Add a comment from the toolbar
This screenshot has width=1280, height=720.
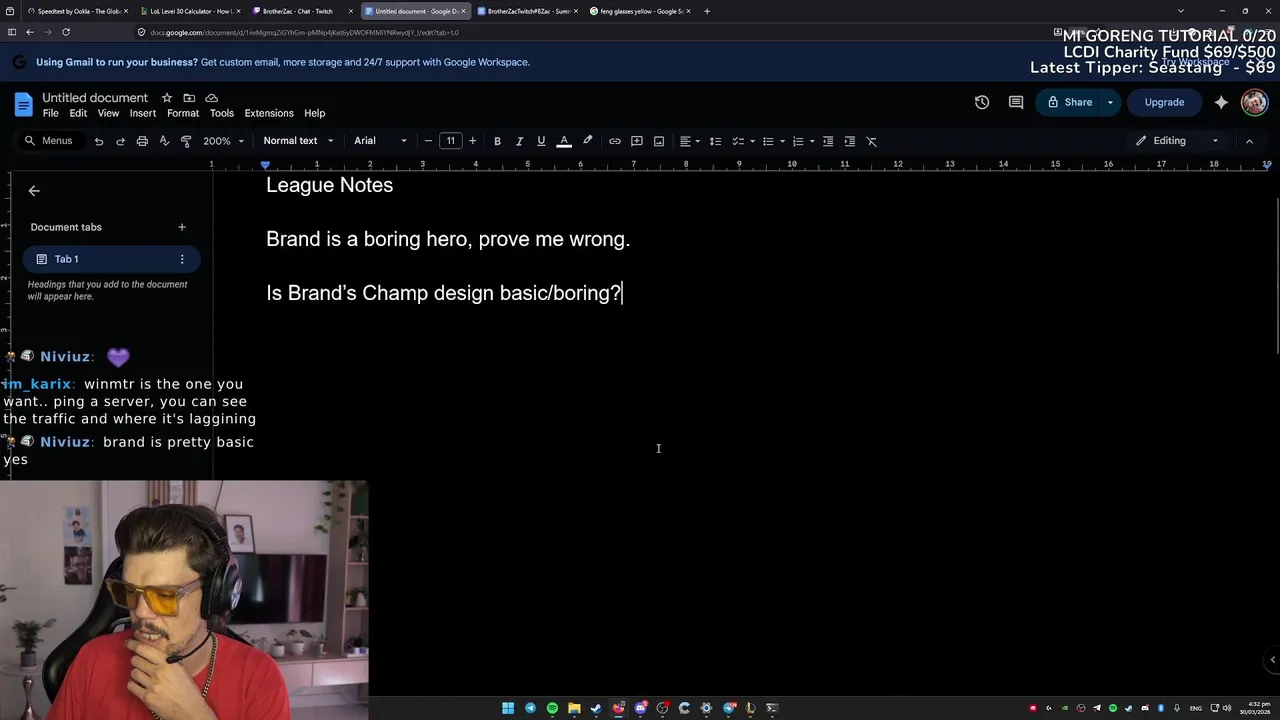637,141
